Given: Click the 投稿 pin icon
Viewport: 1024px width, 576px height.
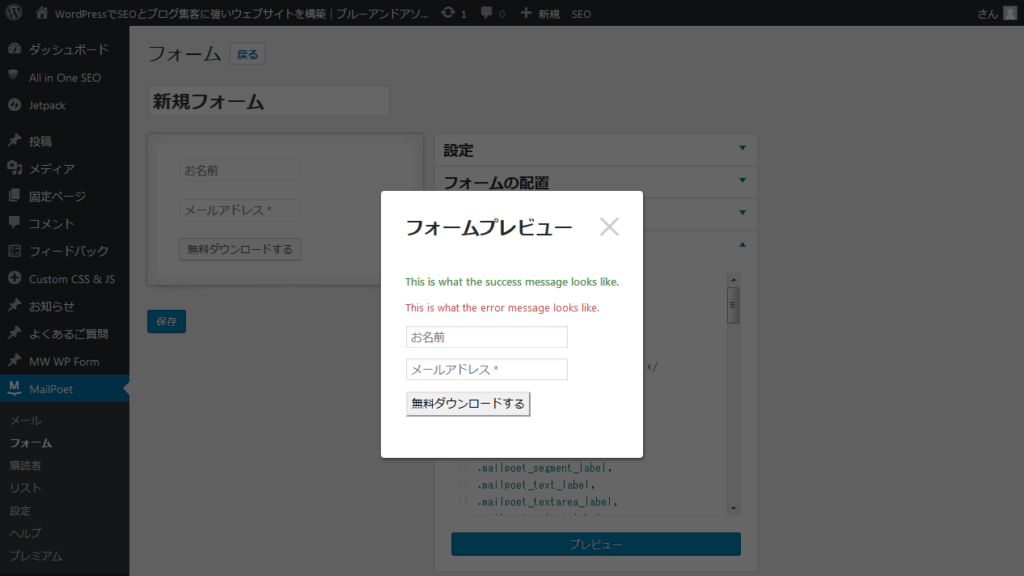Looking at the screenshot, I should (x=14, y=140).
